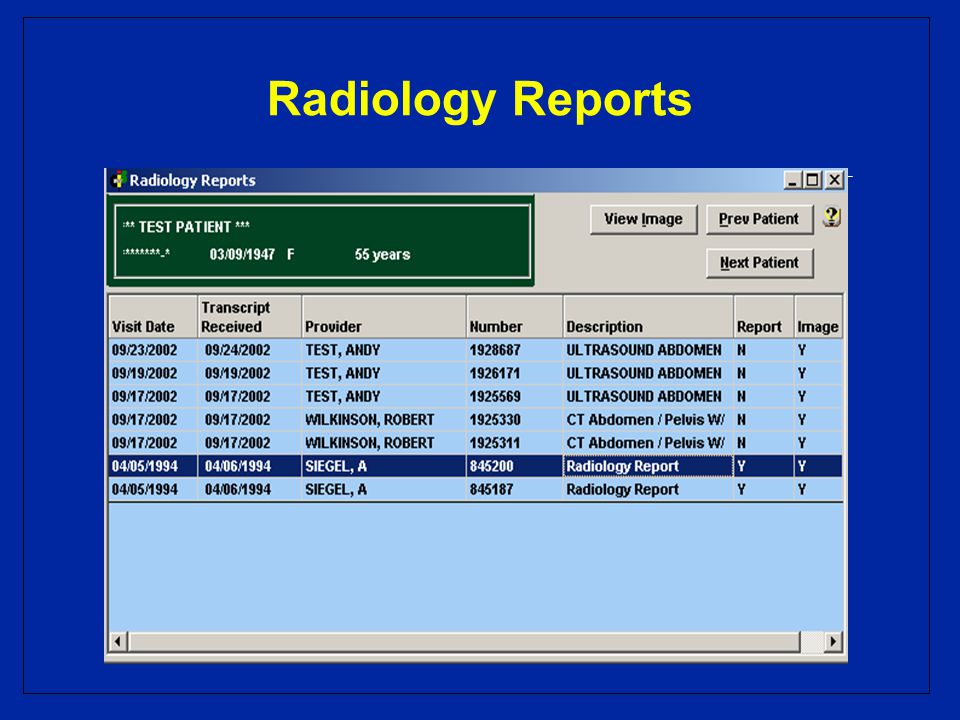Select the row with number 1926171
960x720 pixels.
[476, 373]
